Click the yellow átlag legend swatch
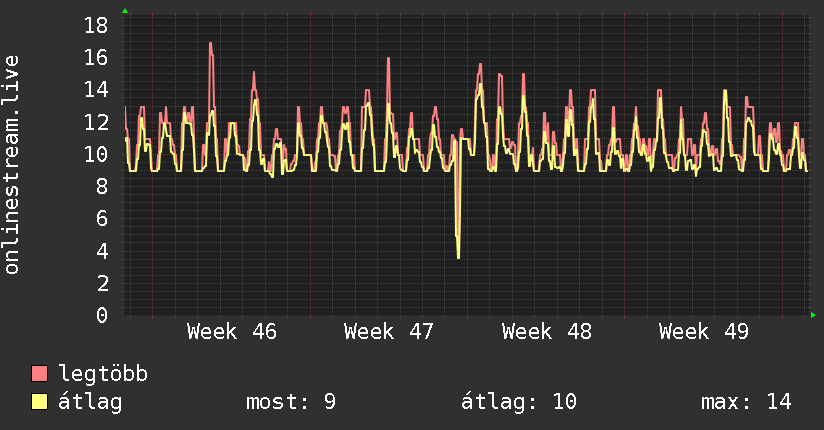Screen dimensions: 824x430 39,402
